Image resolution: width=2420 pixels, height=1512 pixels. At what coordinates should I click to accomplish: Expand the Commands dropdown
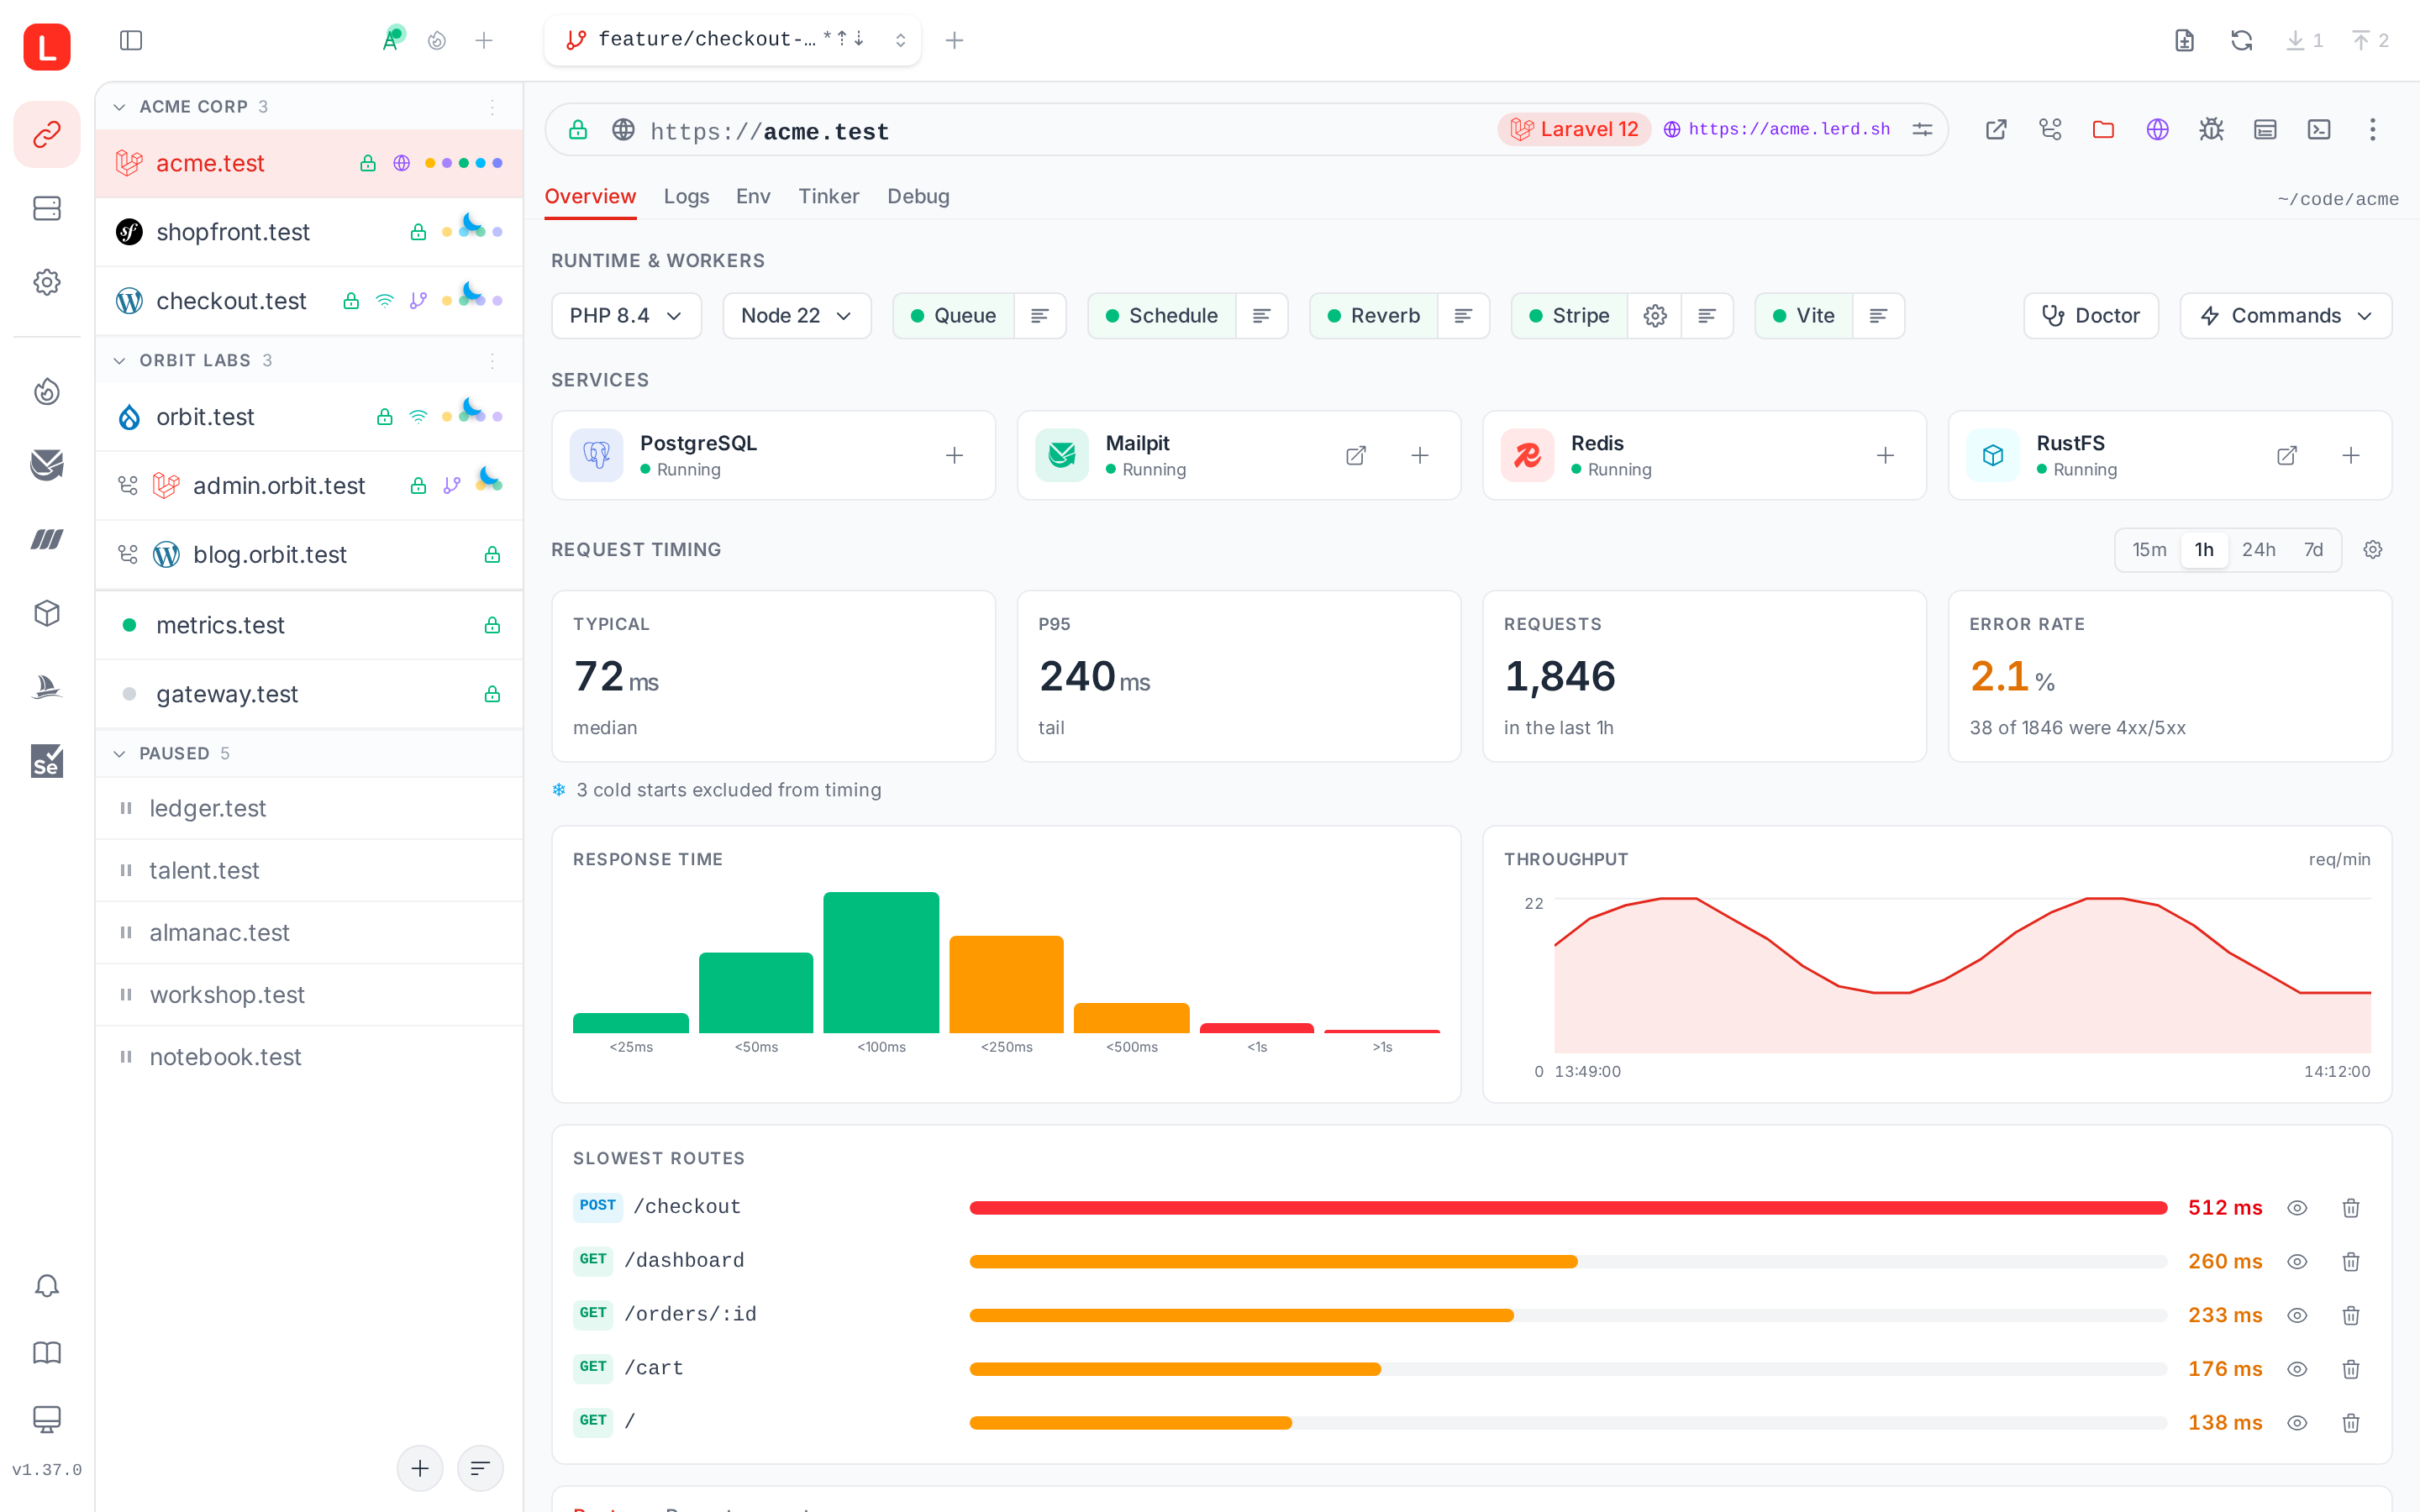(2285, 316)
